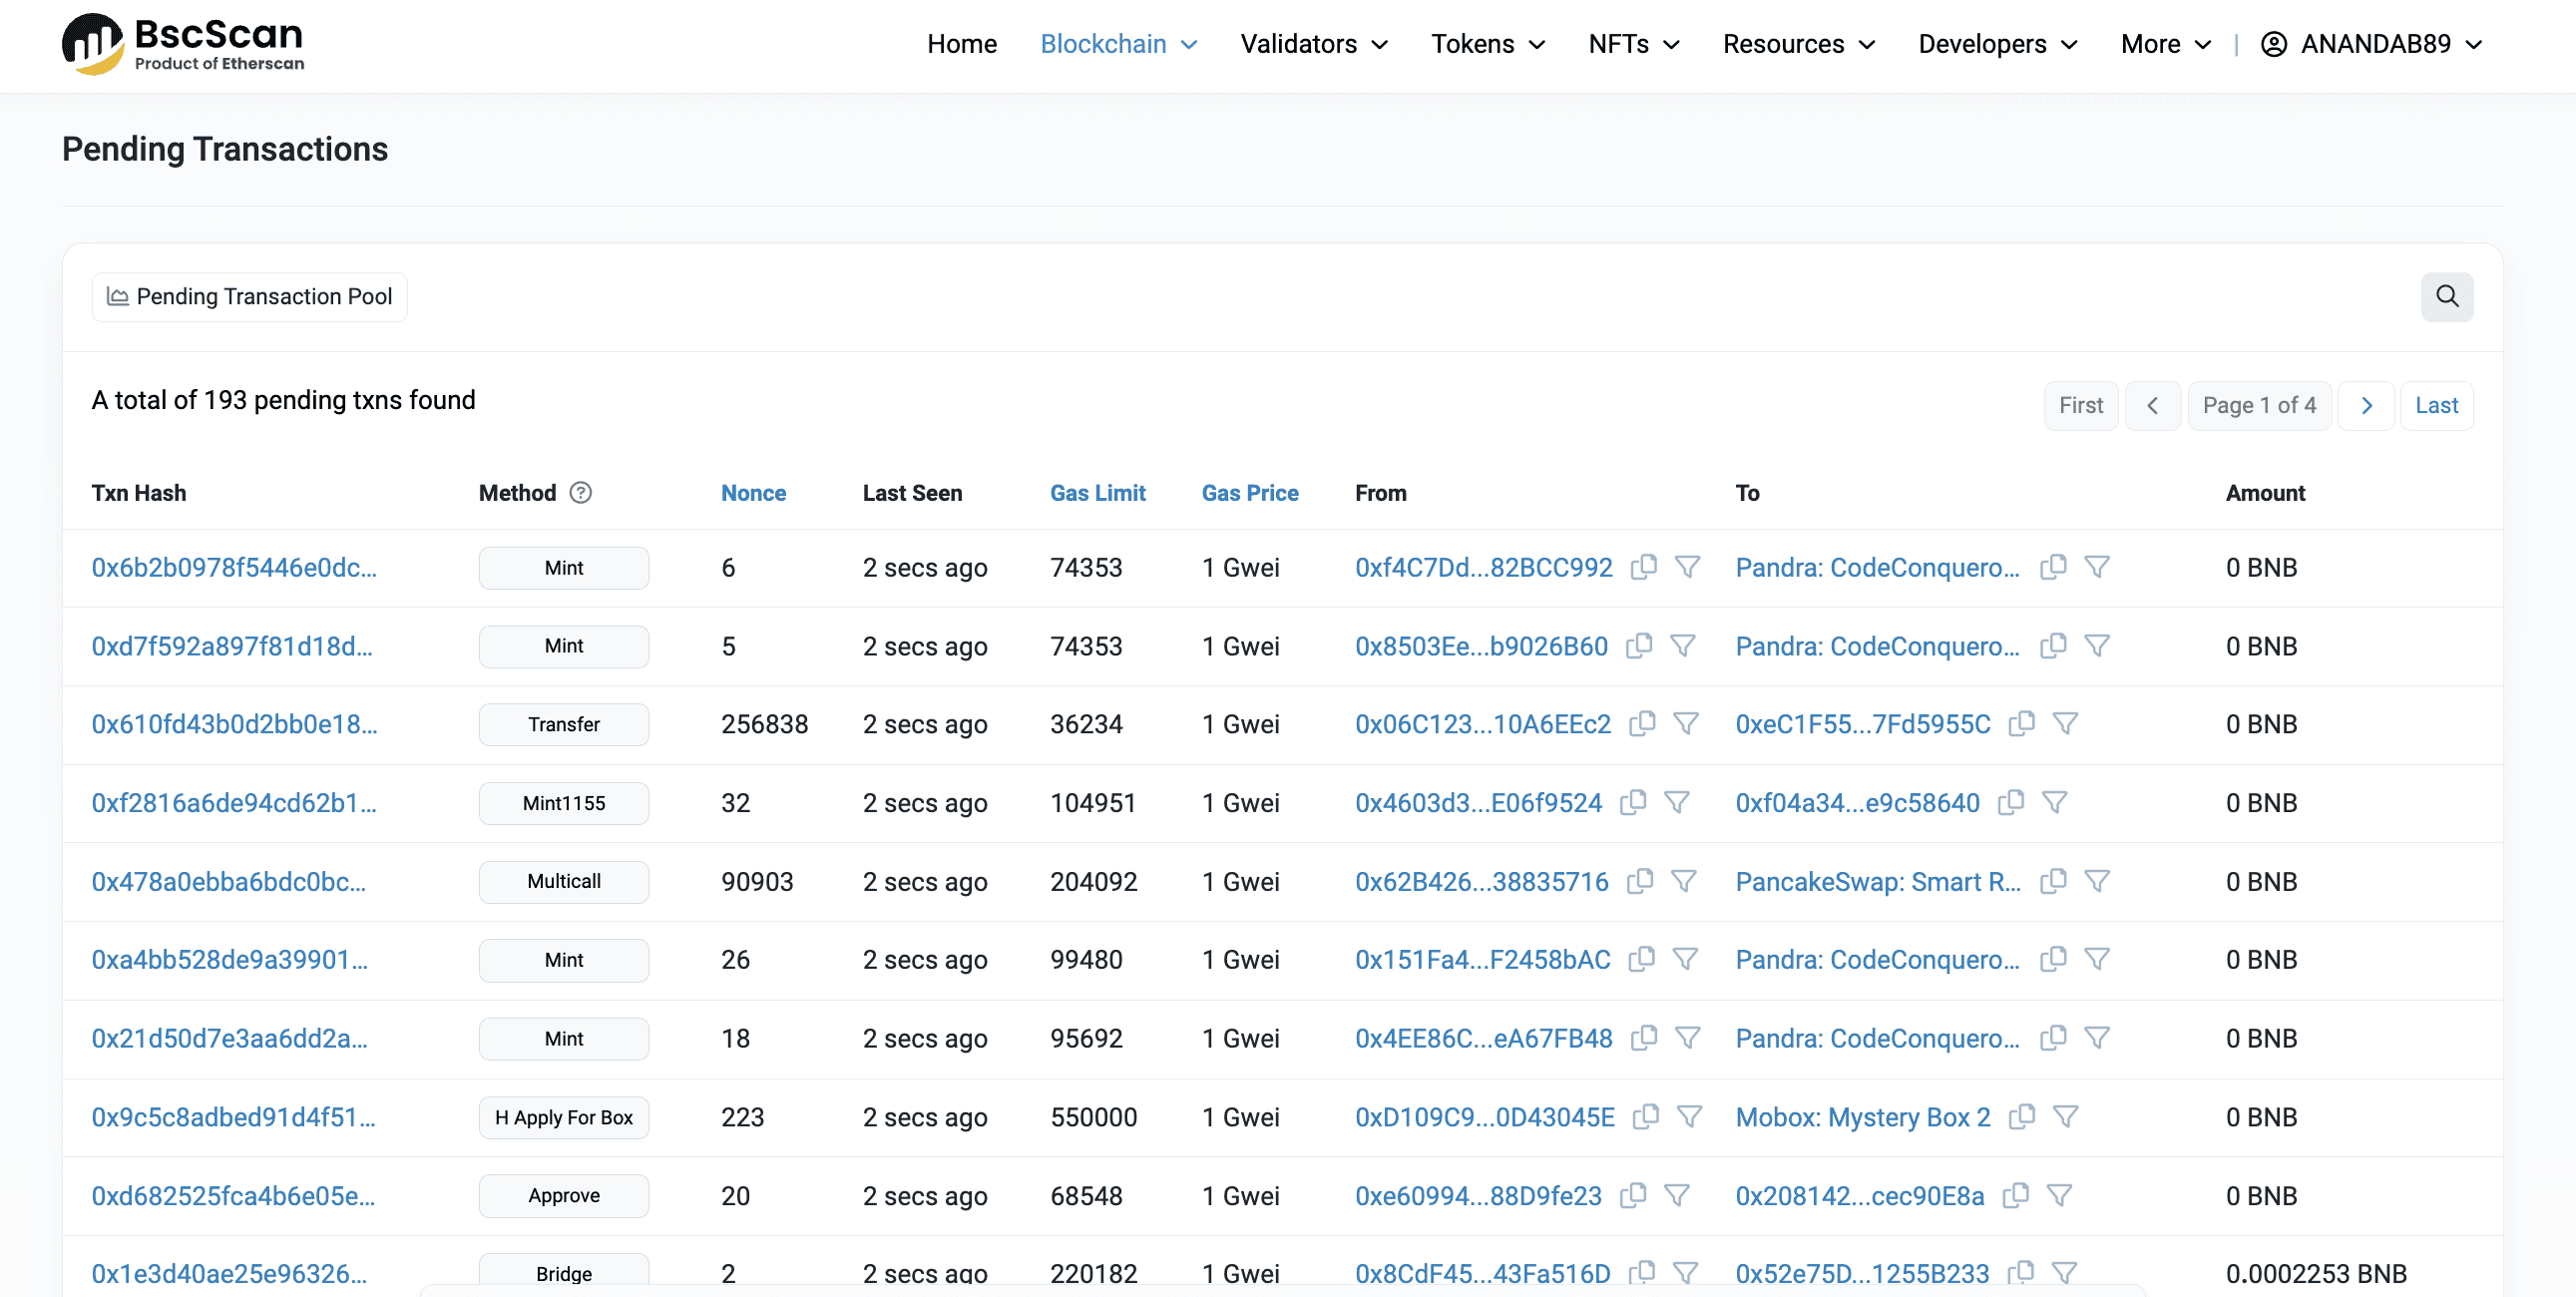Image resolution: width=2576 pixels, height=1297 pixels.
Task: Click the BscScan logo
Action: 183,44
